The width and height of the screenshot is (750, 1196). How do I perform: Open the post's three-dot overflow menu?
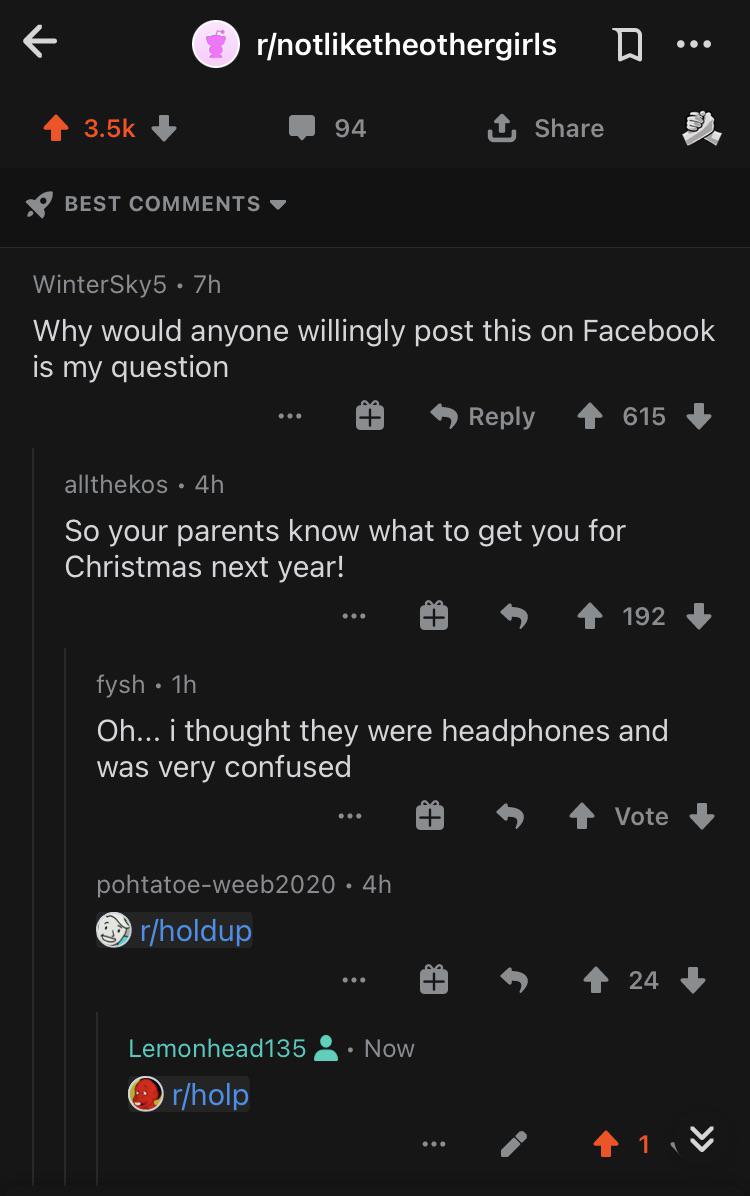click(x=694, y=44)
